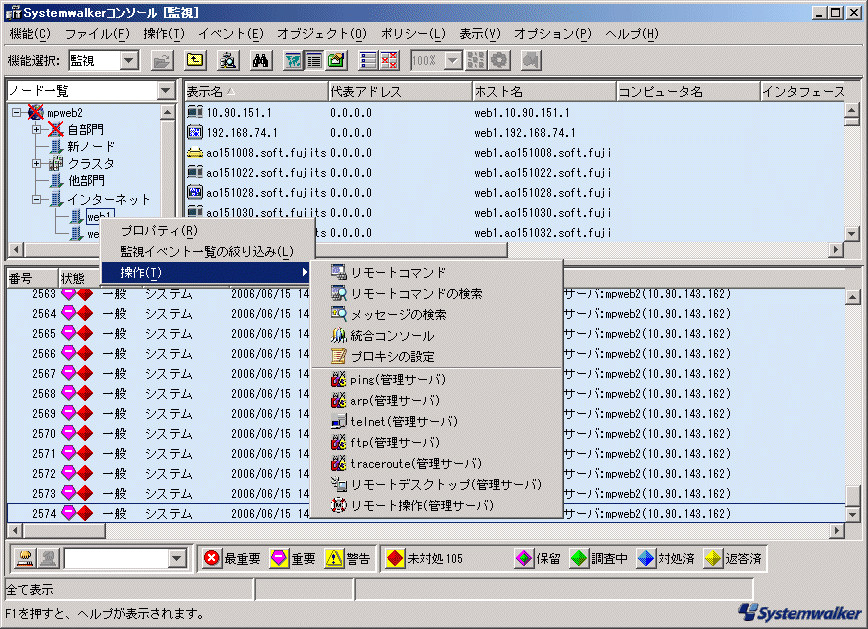This screenshot has width=868, height=629.
Task: Click the open folder toolbar icon
Action: (x=162, y=60)
